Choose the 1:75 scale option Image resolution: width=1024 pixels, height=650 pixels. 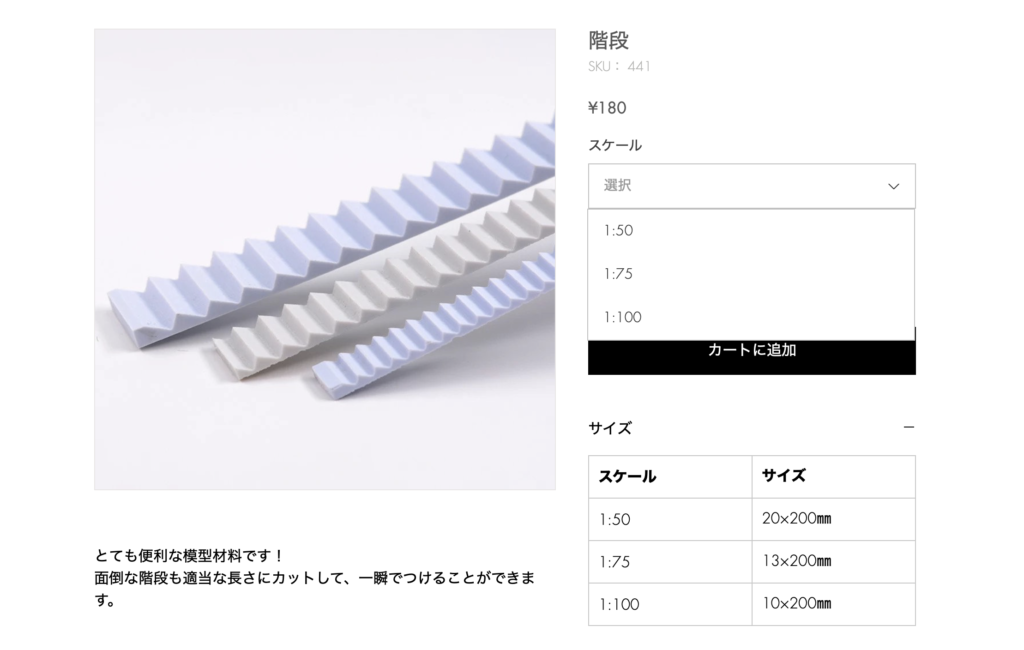point(751,274)
